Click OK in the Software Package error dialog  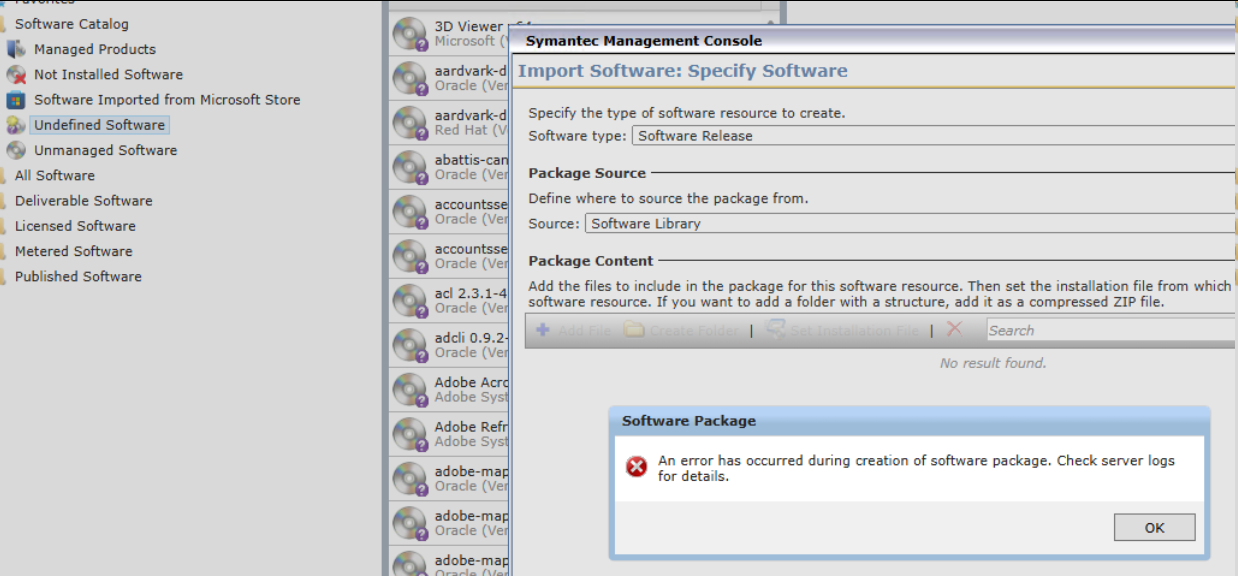(x=1154, y=528)
